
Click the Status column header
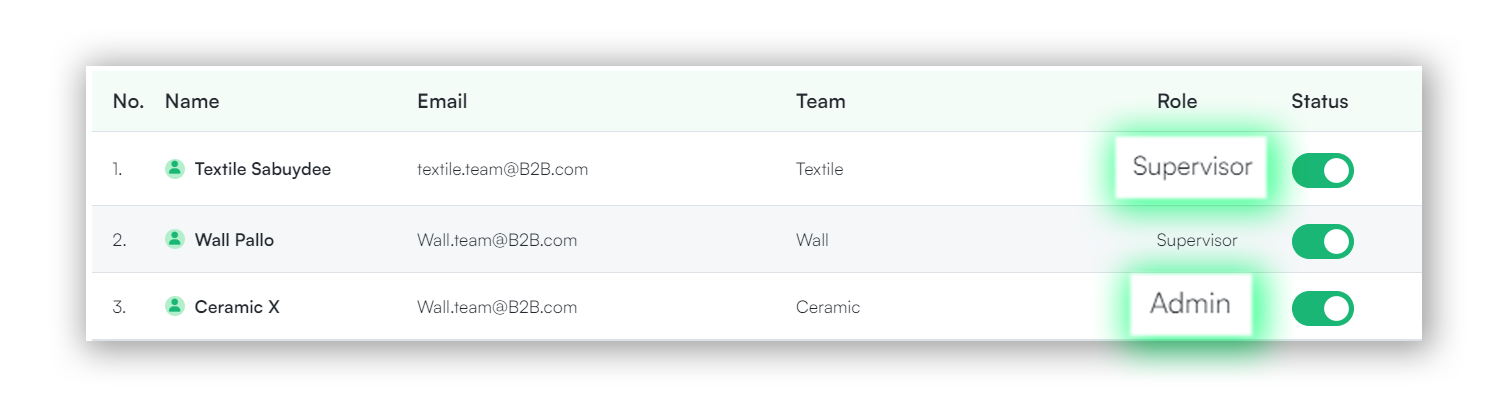[1319, 101]
